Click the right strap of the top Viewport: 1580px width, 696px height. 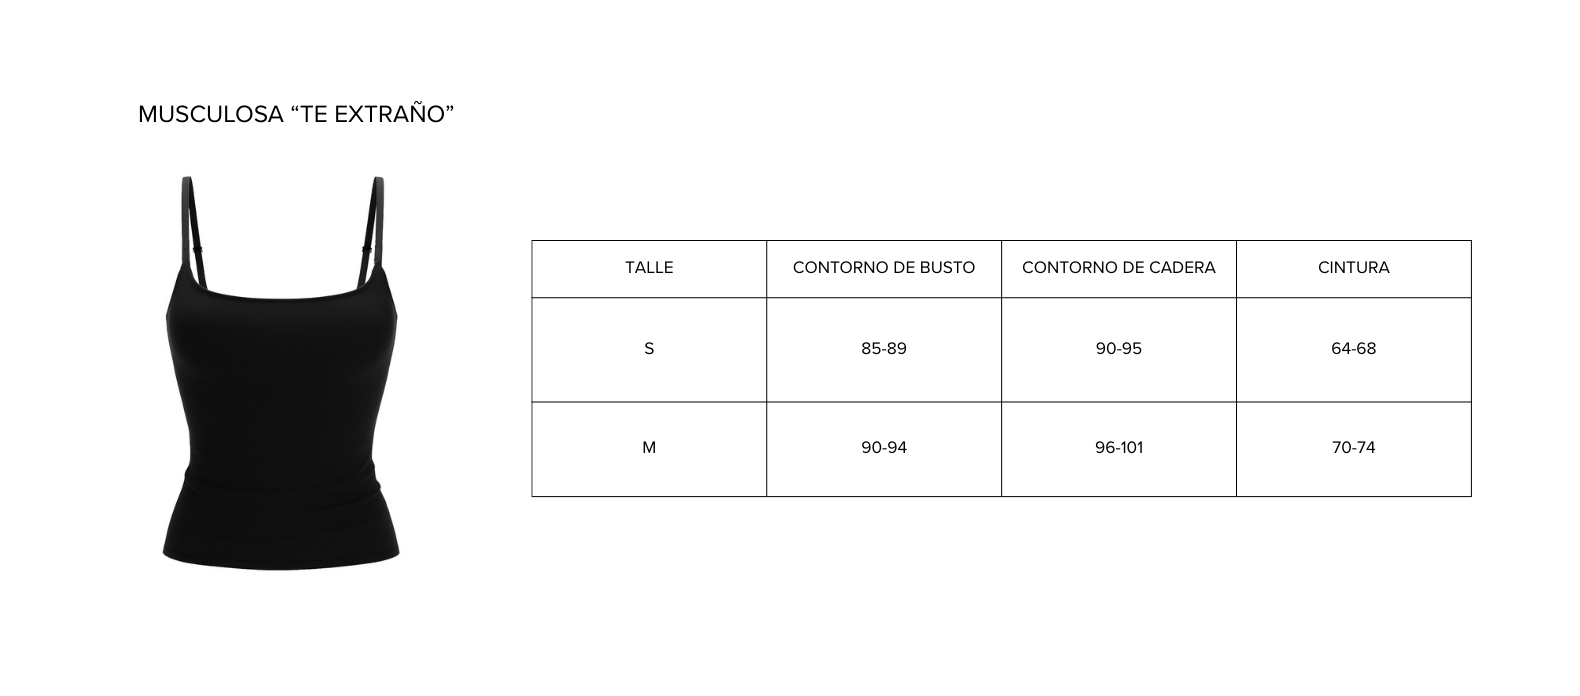coord(373,230)
